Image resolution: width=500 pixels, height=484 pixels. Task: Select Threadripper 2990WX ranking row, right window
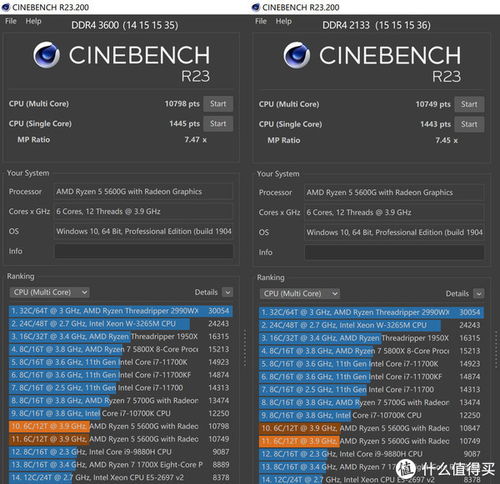pos(371,312)
